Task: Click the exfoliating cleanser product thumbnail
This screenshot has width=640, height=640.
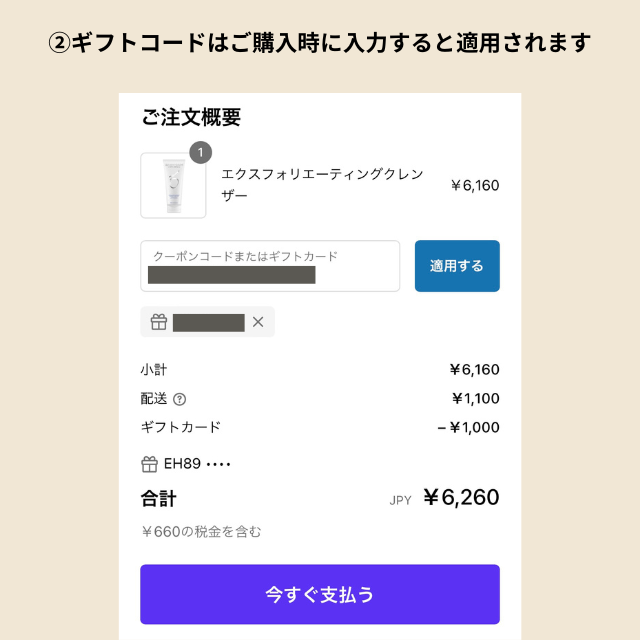Action: point(173,186)
